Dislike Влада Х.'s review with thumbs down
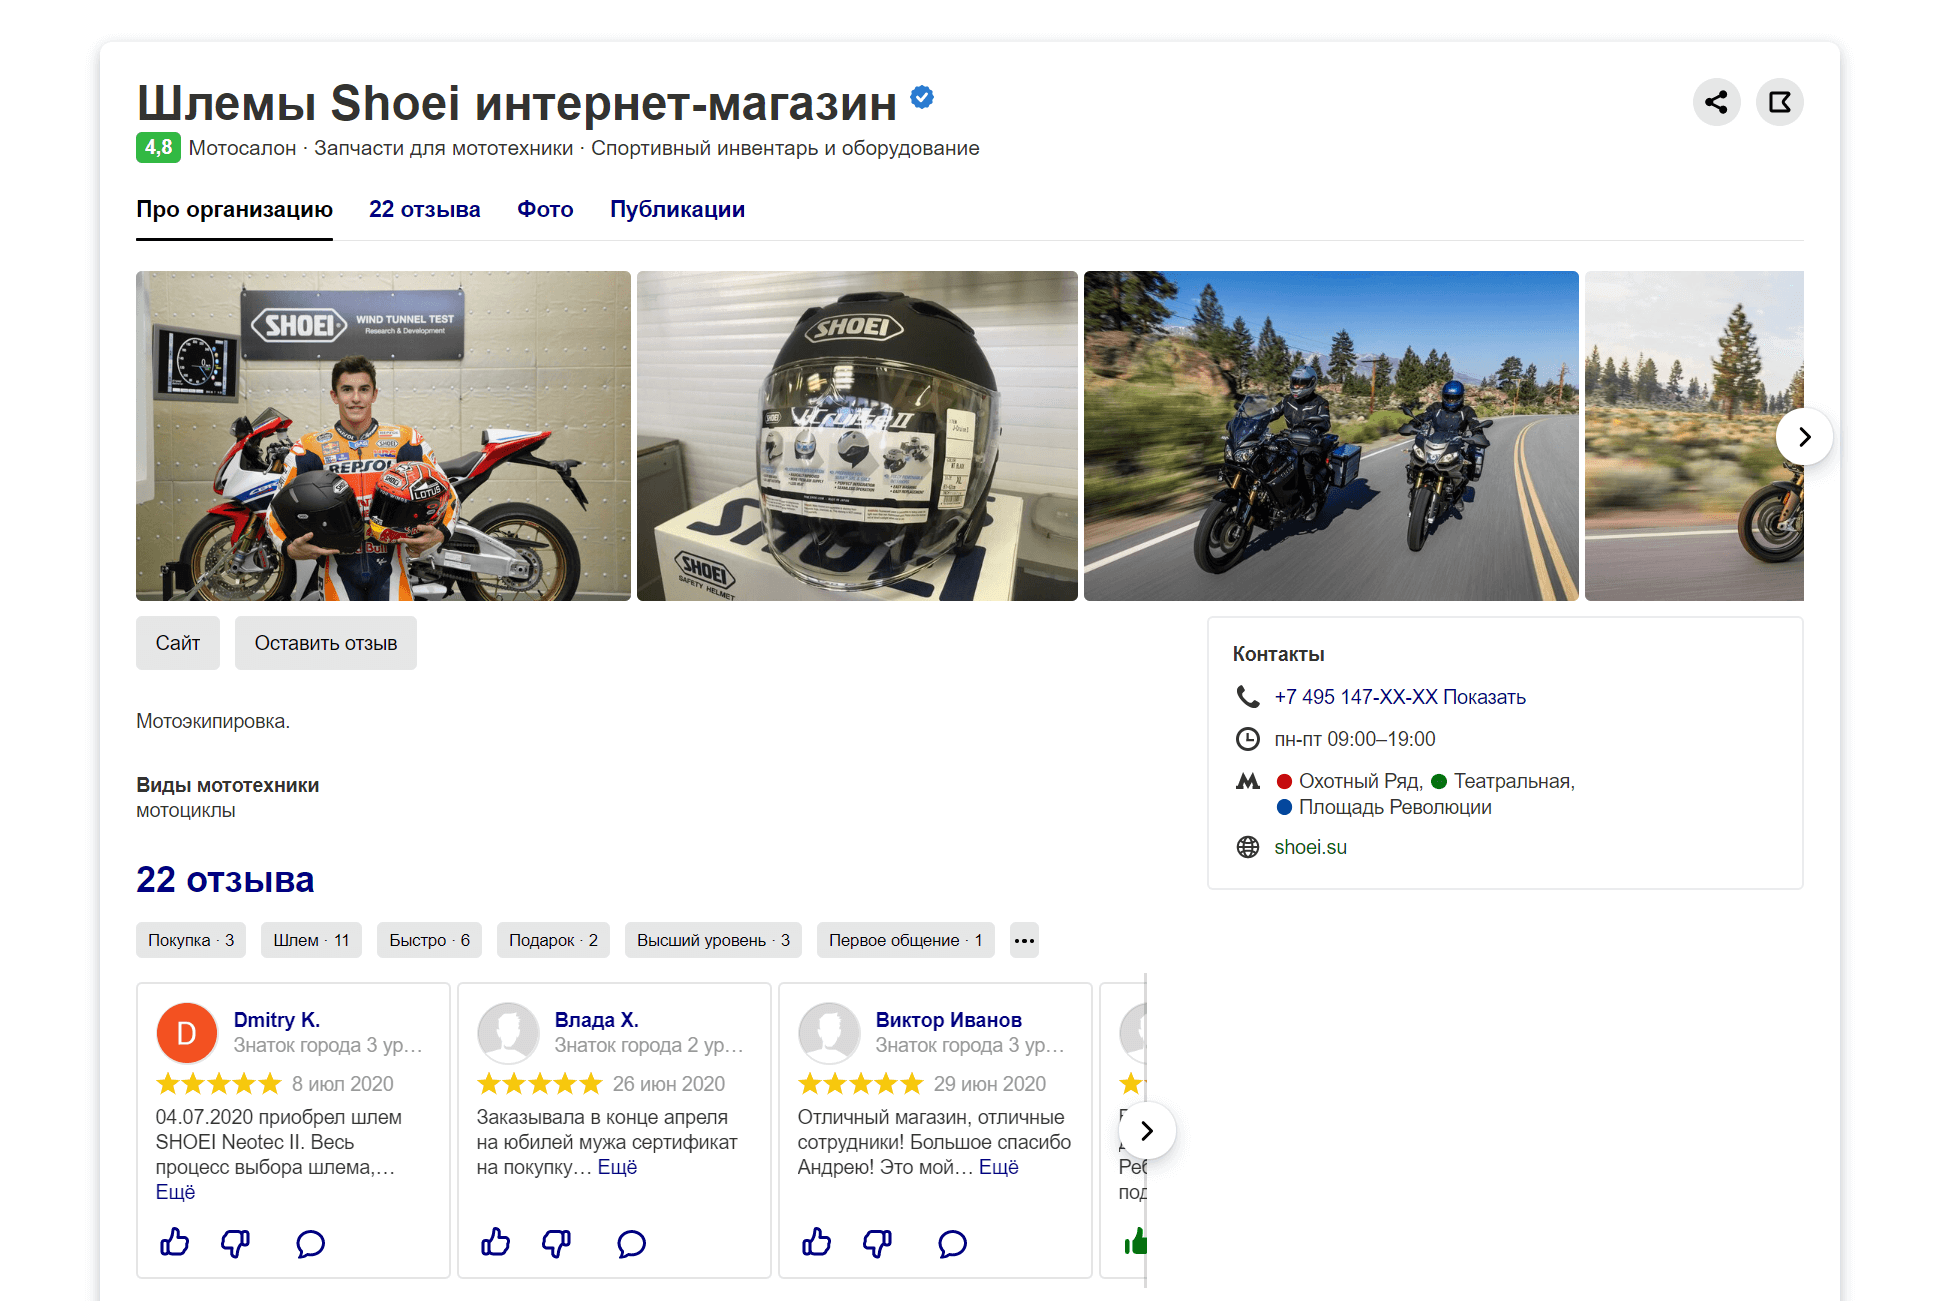This screenshot has height=1301, width=1949. pyautogui.click(x=556, y=1243)
